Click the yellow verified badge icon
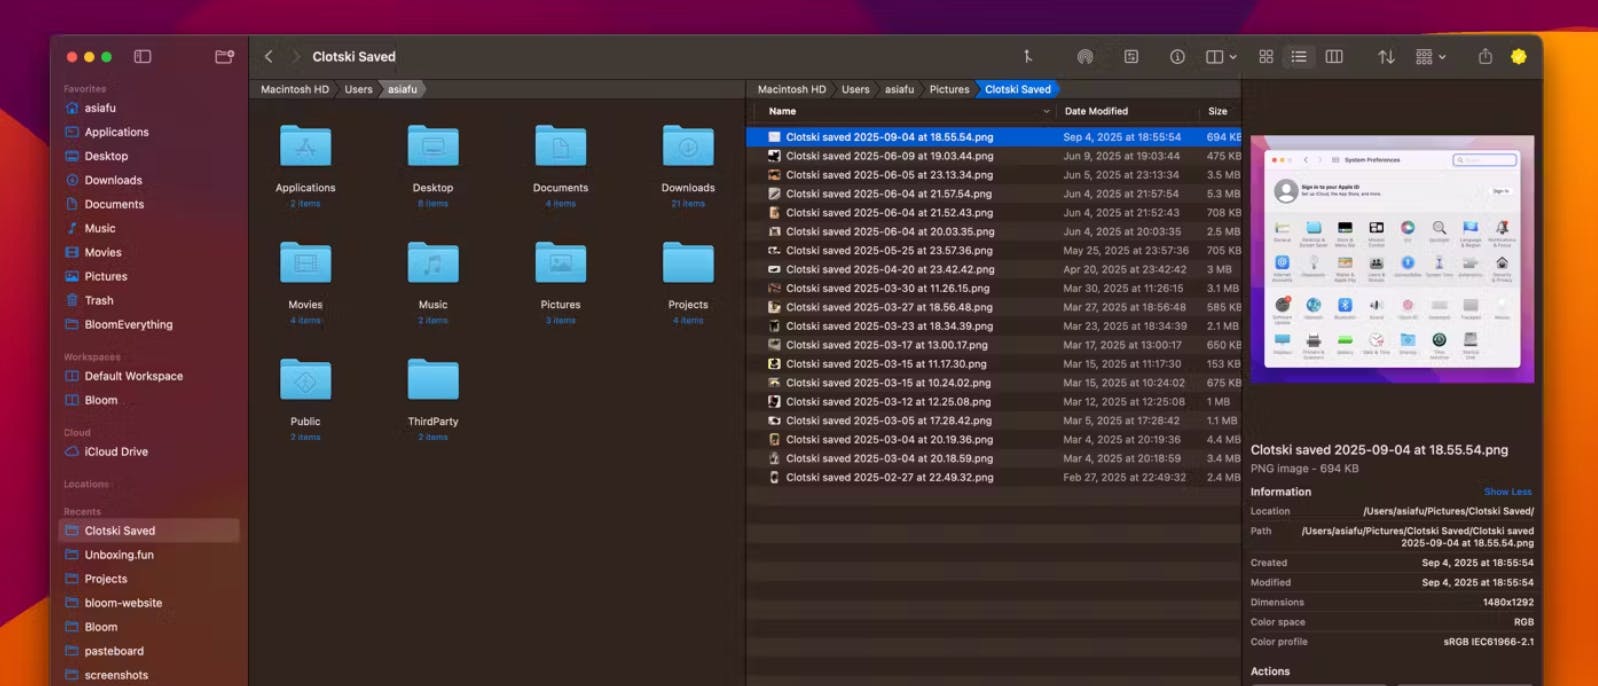 point(1518,57)
